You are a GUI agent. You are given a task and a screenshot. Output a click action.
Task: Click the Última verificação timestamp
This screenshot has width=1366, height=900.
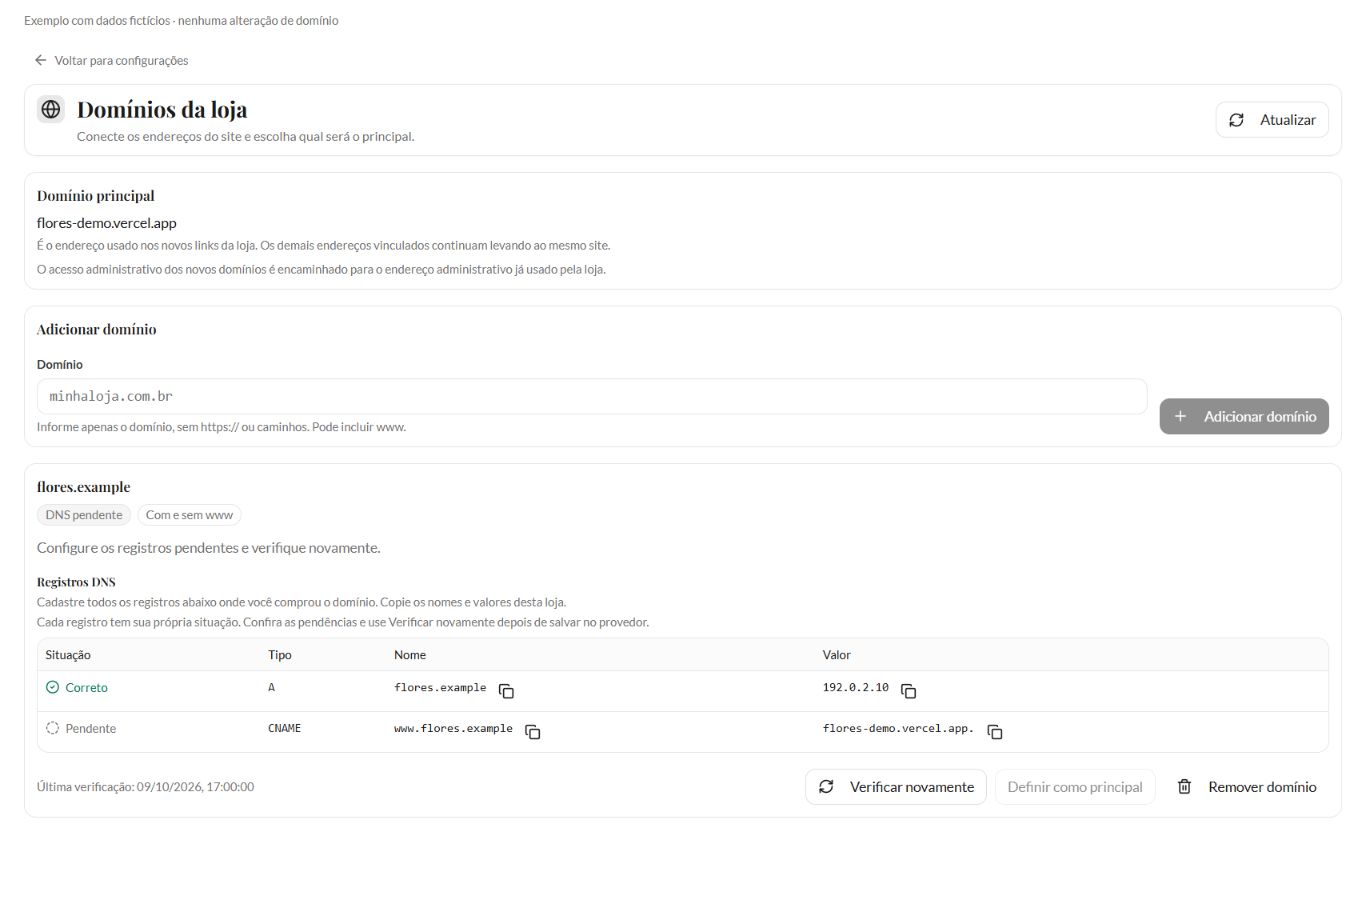[145, 787]
